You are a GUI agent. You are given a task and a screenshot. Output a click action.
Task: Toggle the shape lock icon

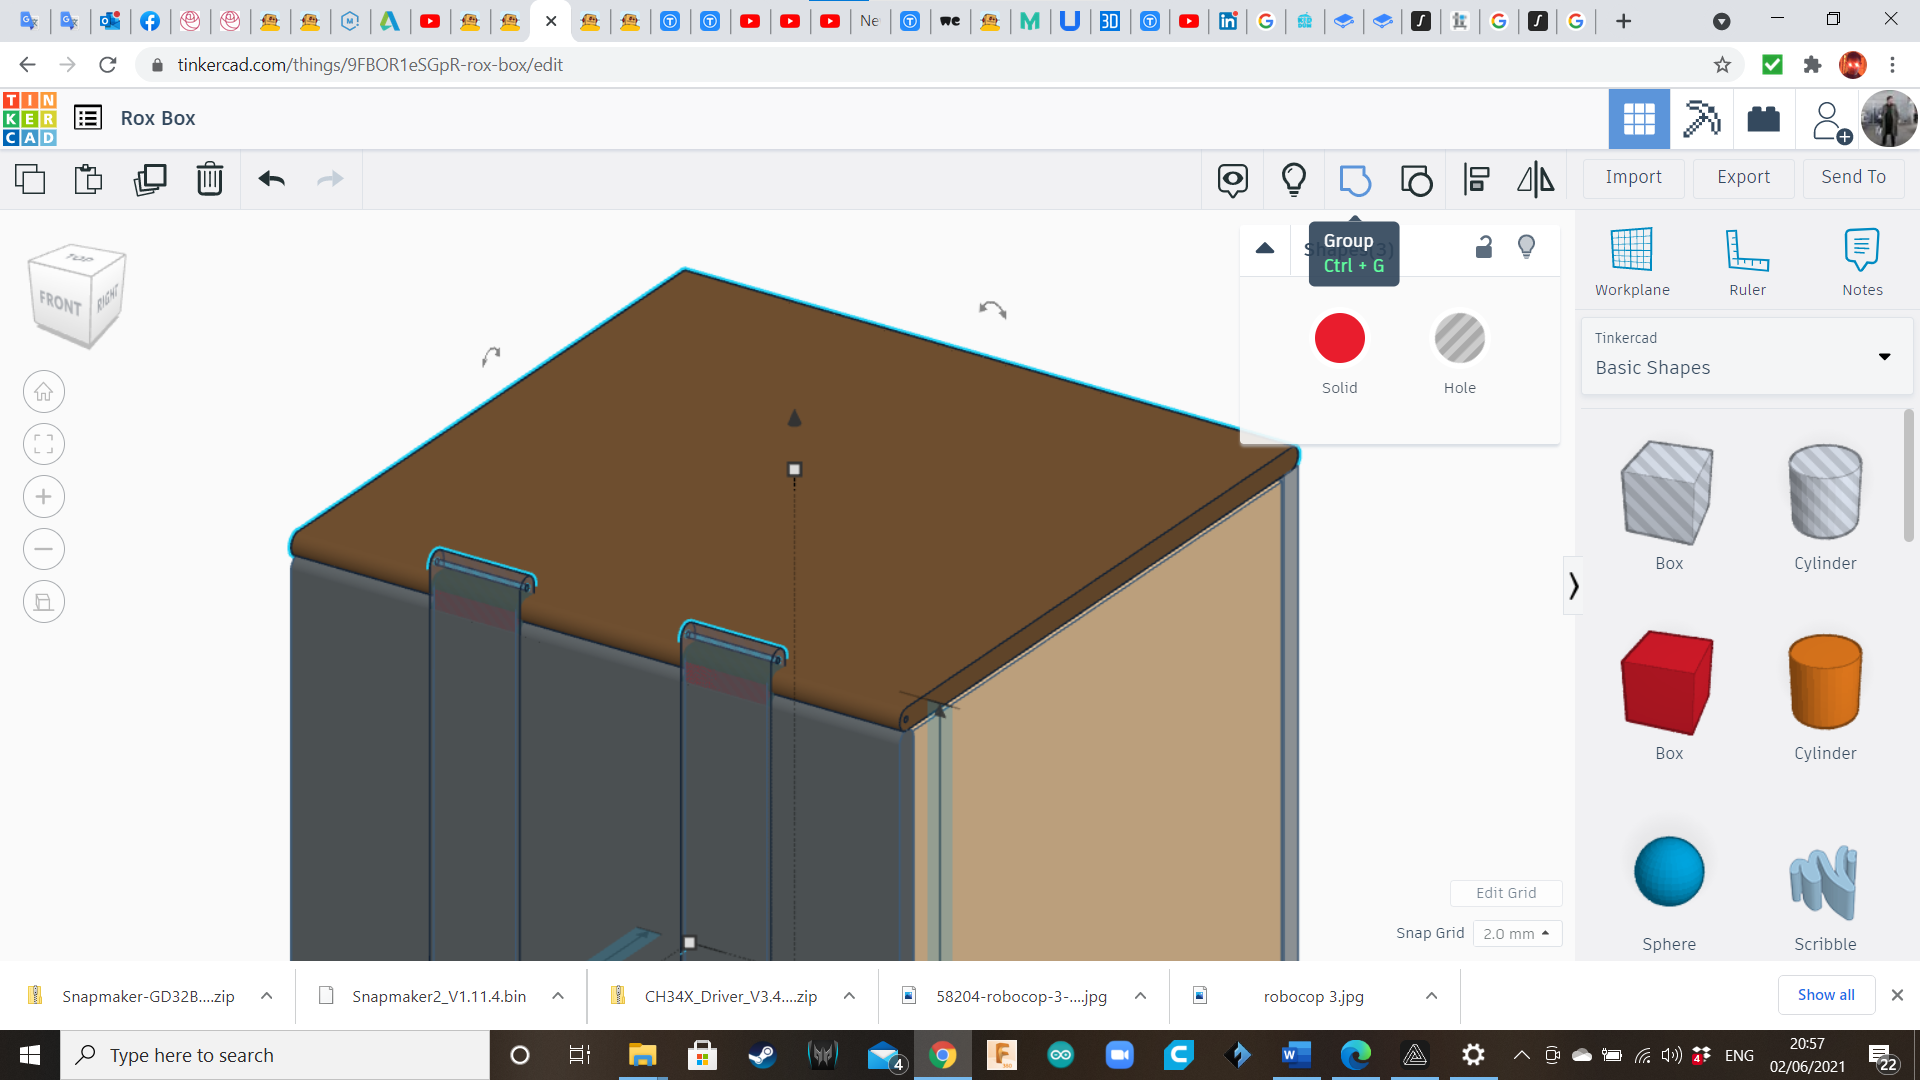[x=1484, y=247]
